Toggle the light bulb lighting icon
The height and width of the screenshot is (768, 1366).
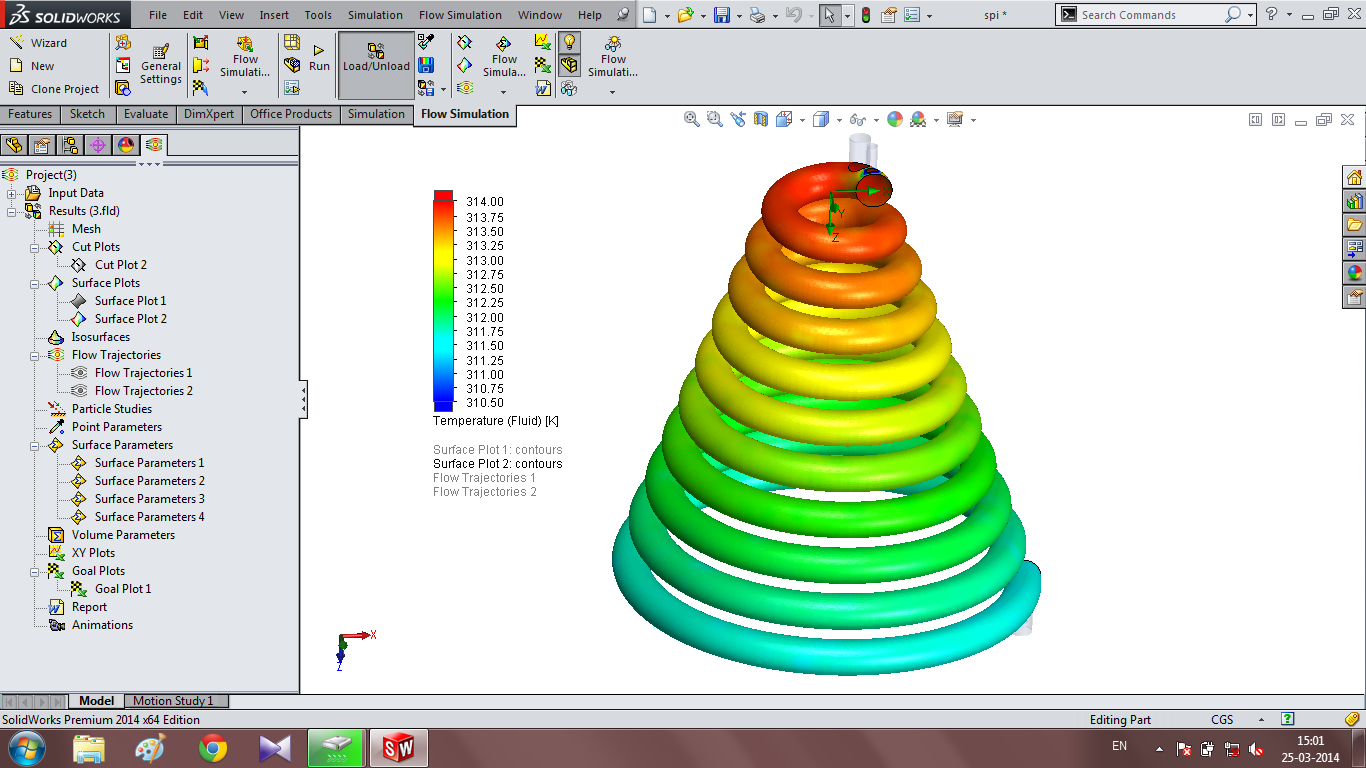tap(569, 42)
